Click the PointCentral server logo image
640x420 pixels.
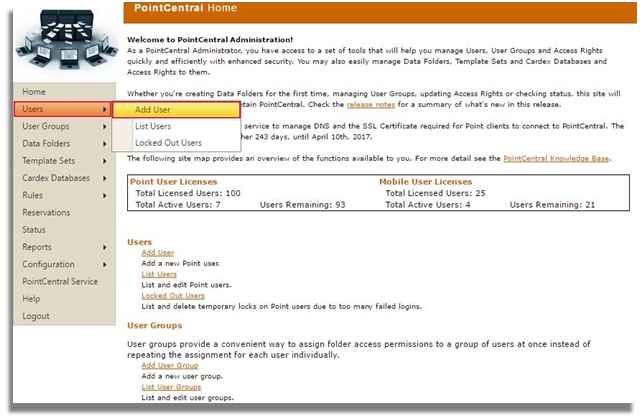66,40
